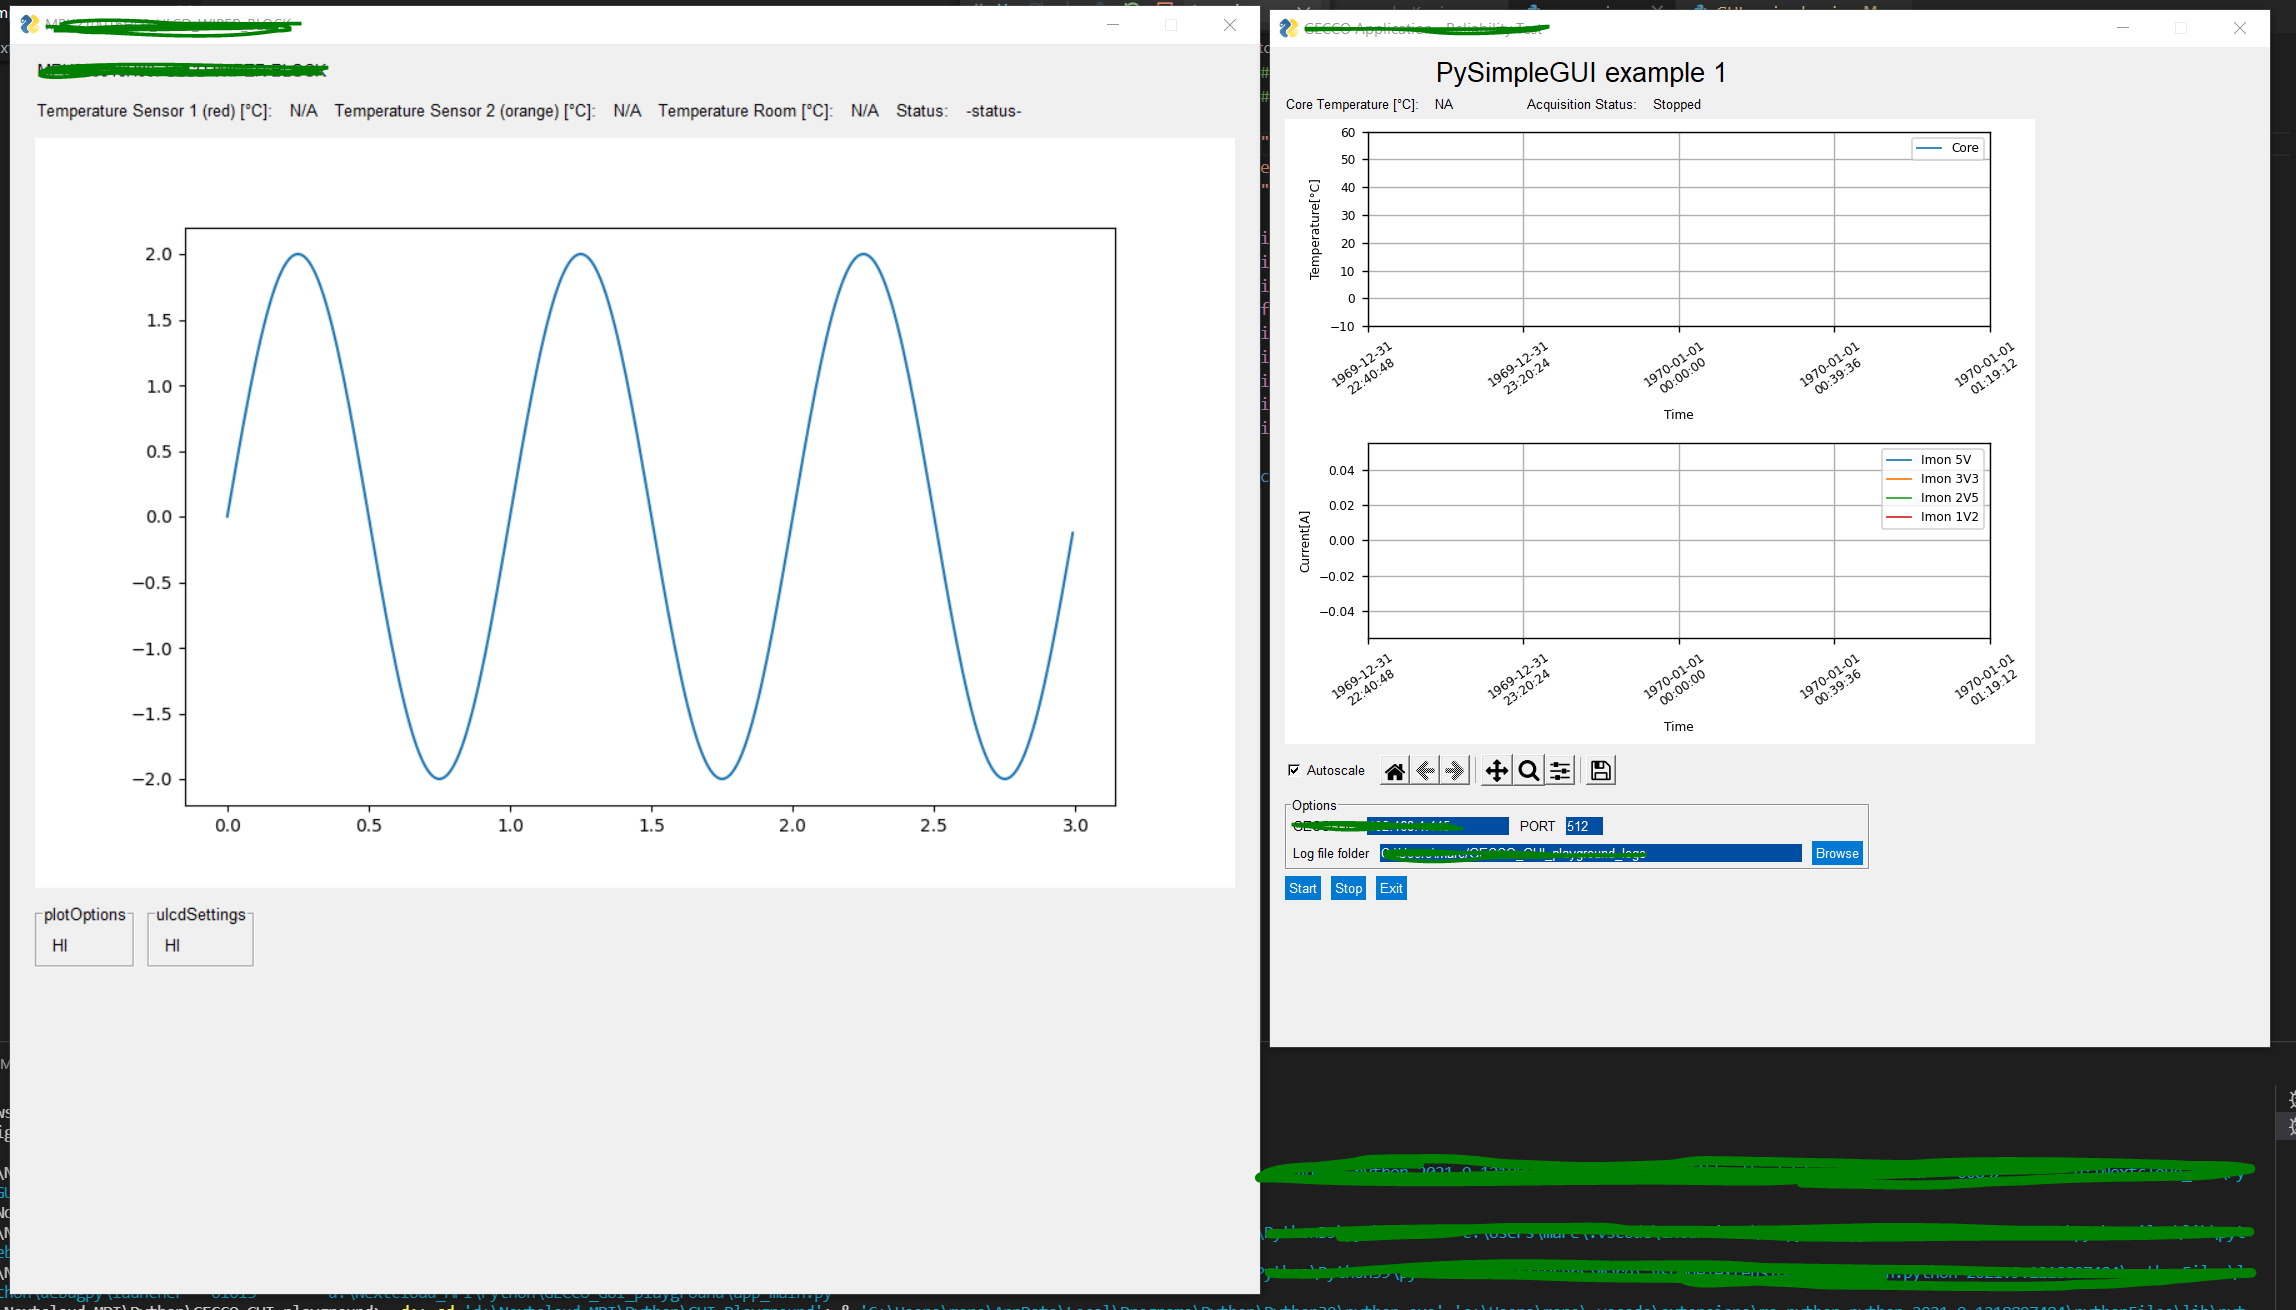Open subplot configuration with the sliders icon
2296x1310 pixels.
1561,770
